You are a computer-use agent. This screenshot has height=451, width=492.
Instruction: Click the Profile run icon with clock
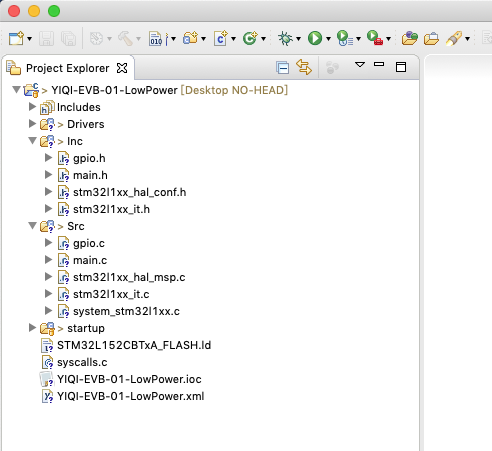(345, 38)
